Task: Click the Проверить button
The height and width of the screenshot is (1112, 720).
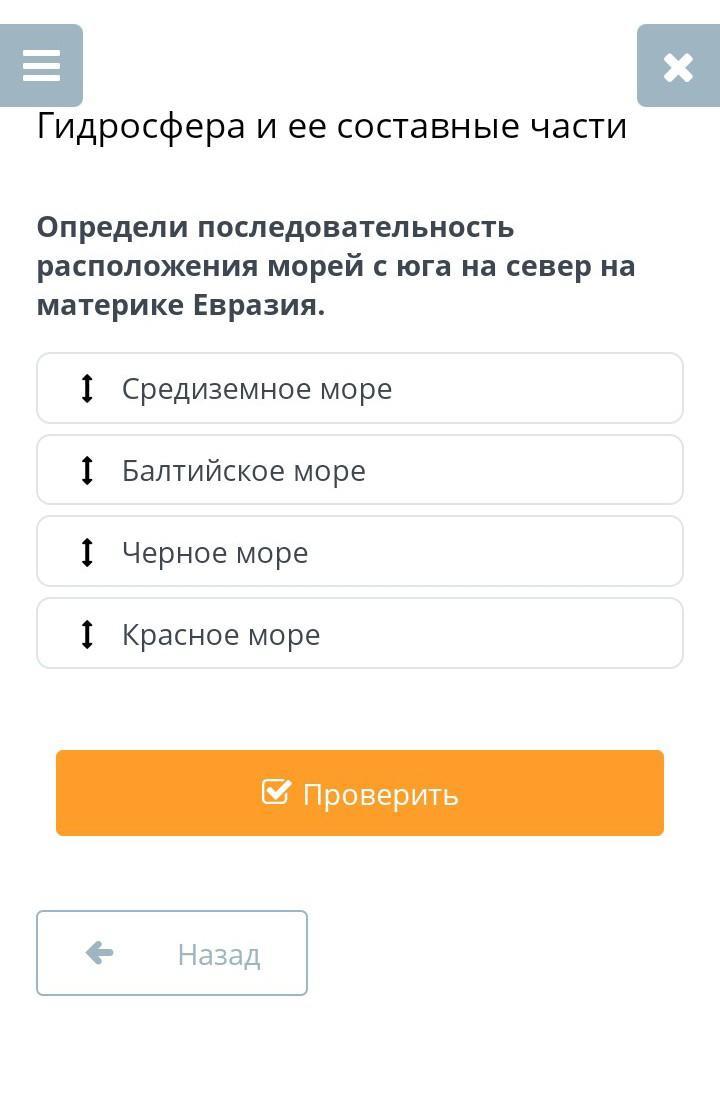Action: [x=360, y=793]
